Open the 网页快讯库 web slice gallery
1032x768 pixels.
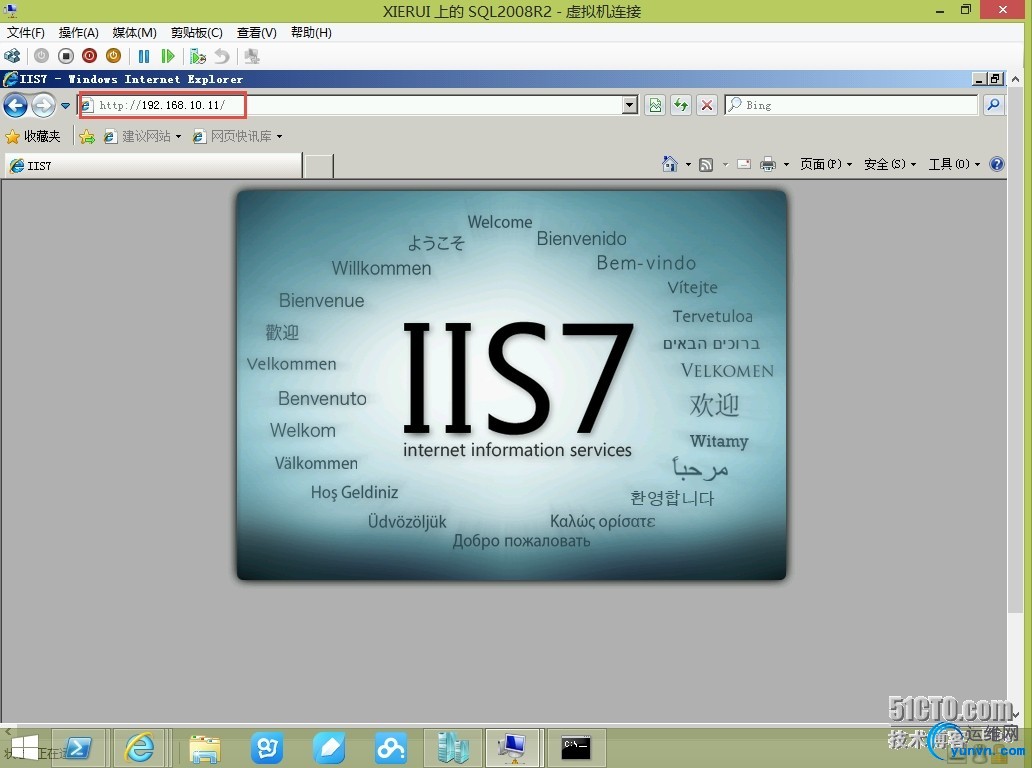click(237, 136)
